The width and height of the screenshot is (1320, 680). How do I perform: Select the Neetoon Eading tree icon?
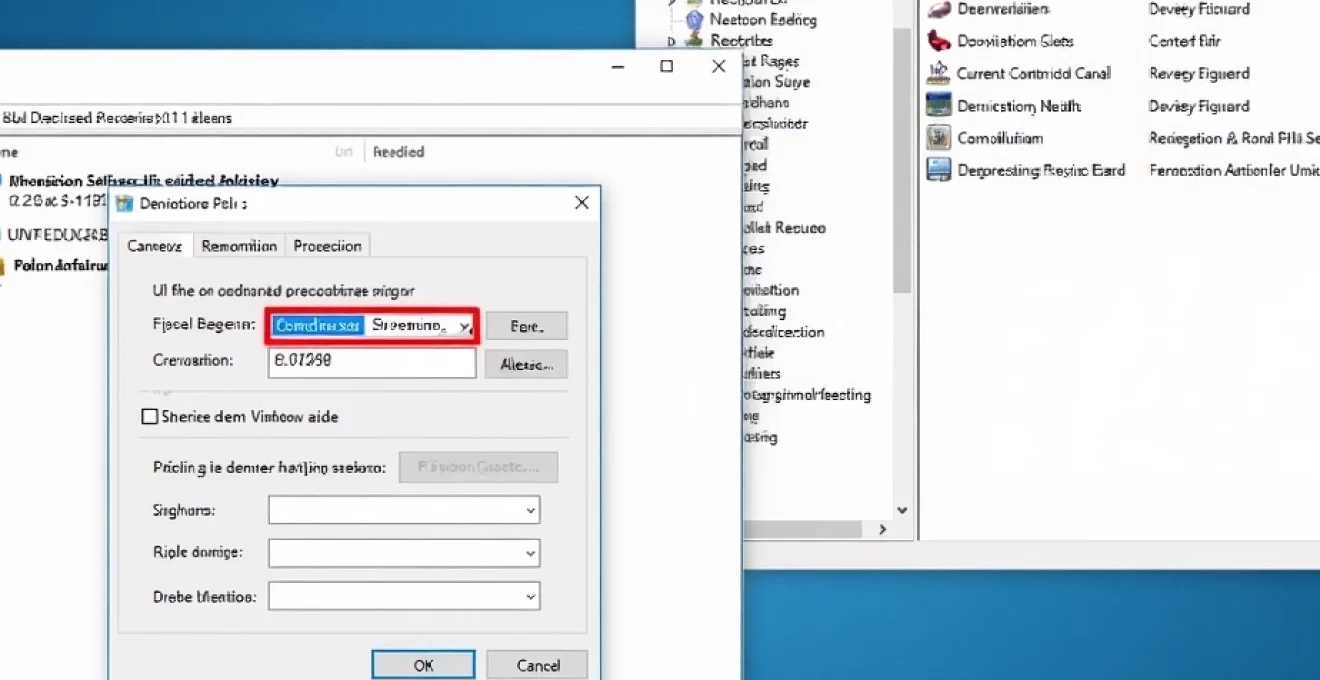click(x=694, y=19)
